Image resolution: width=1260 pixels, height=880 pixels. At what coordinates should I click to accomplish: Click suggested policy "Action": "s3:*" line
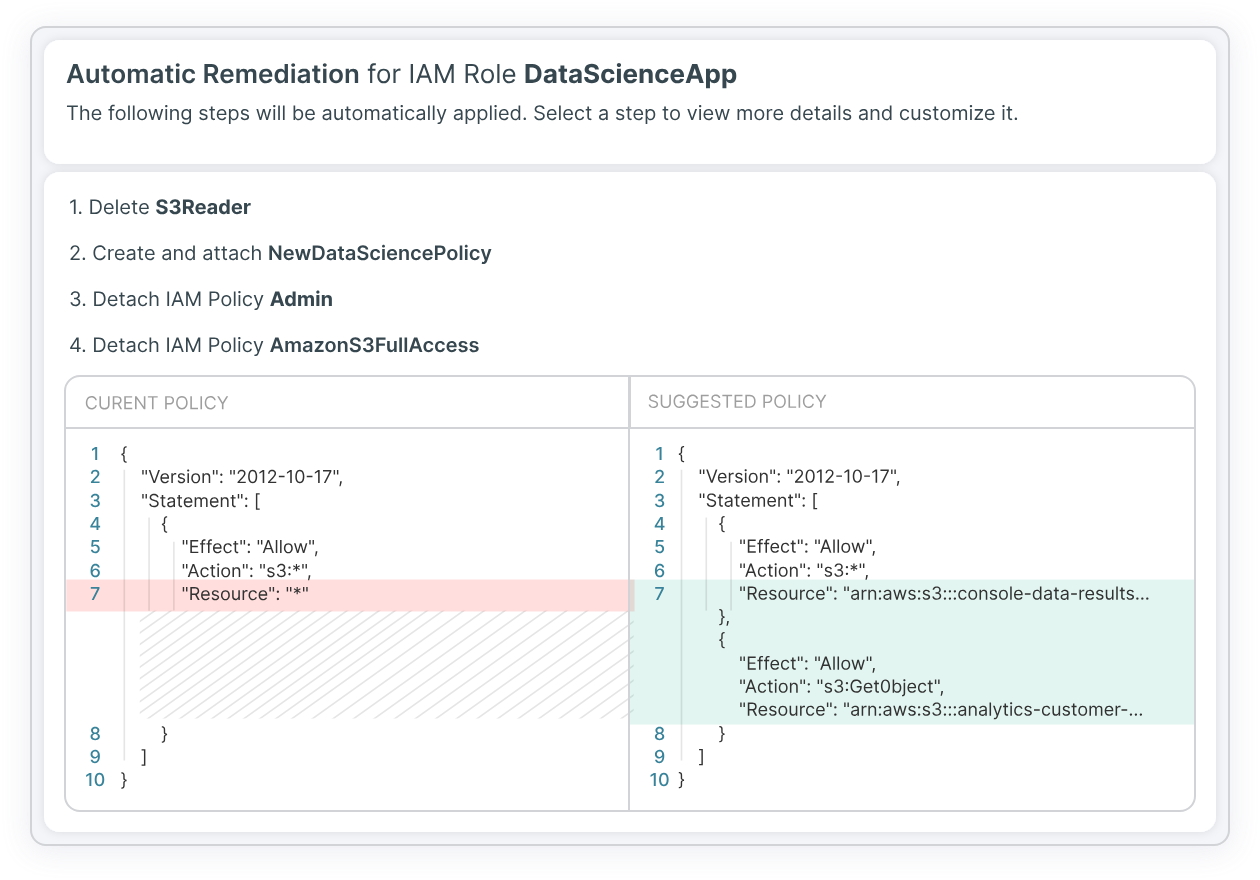[x=805, y=571]
